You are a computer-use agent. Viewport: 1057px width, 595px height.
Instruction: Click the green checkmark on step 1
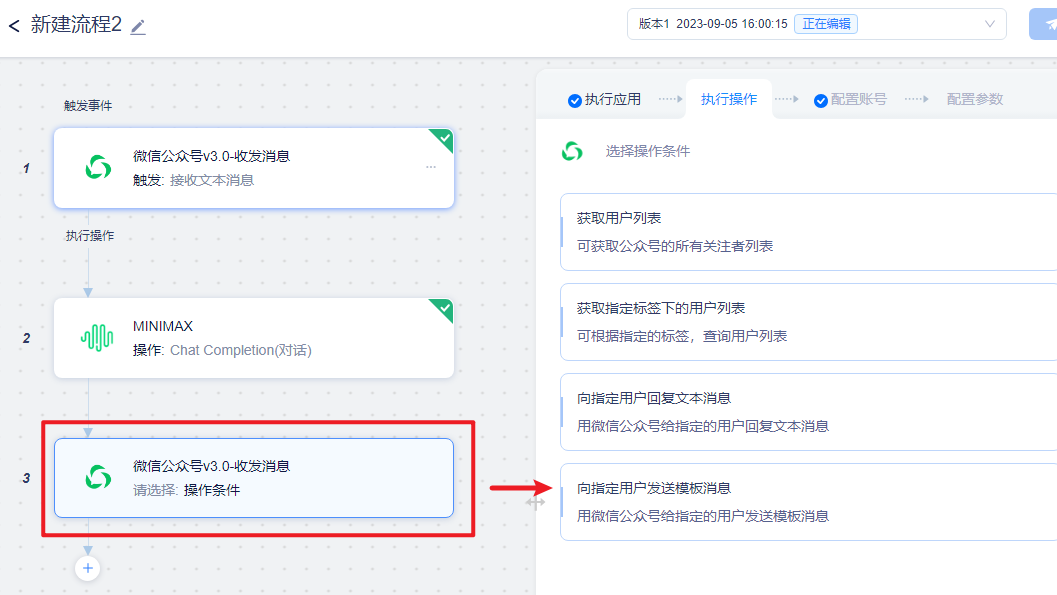[443, 138]
